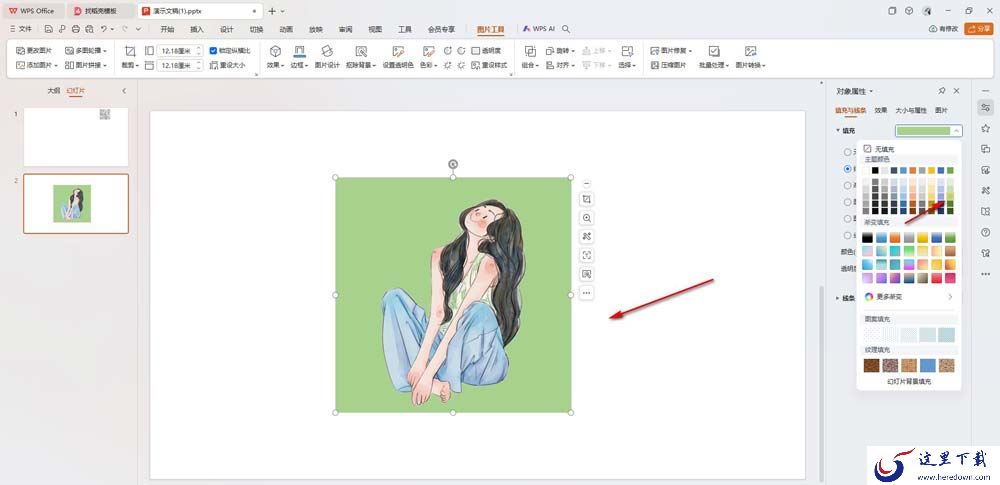Click Reset Style (重设样式)
The height and width of the screenshot is (485, 1000).
[489, 65]
